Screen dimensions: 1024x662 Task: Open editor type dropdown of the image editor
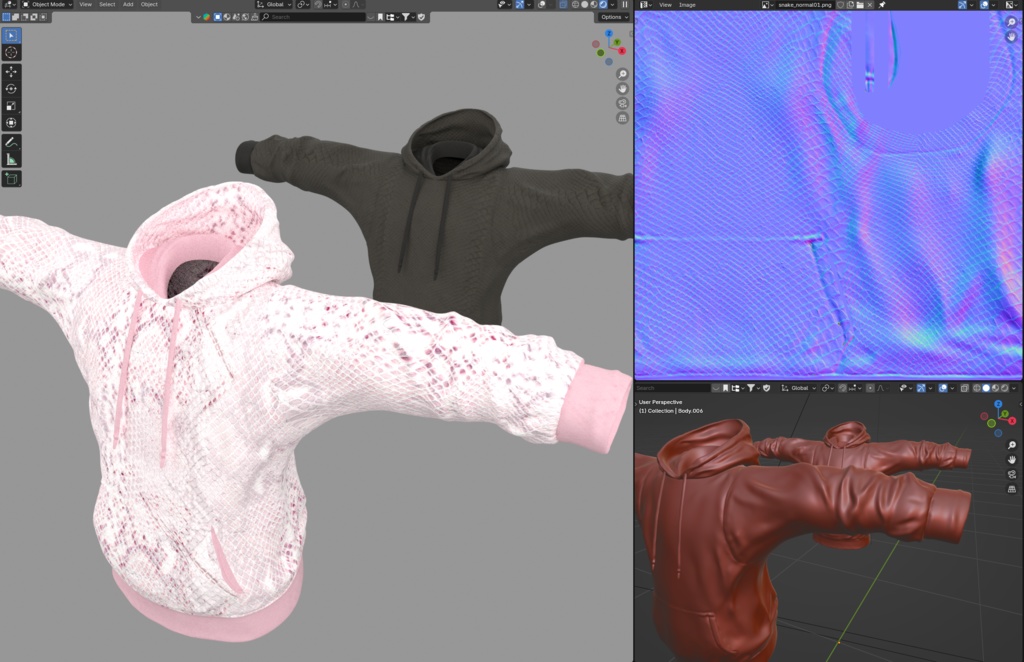tap(645, 5)
